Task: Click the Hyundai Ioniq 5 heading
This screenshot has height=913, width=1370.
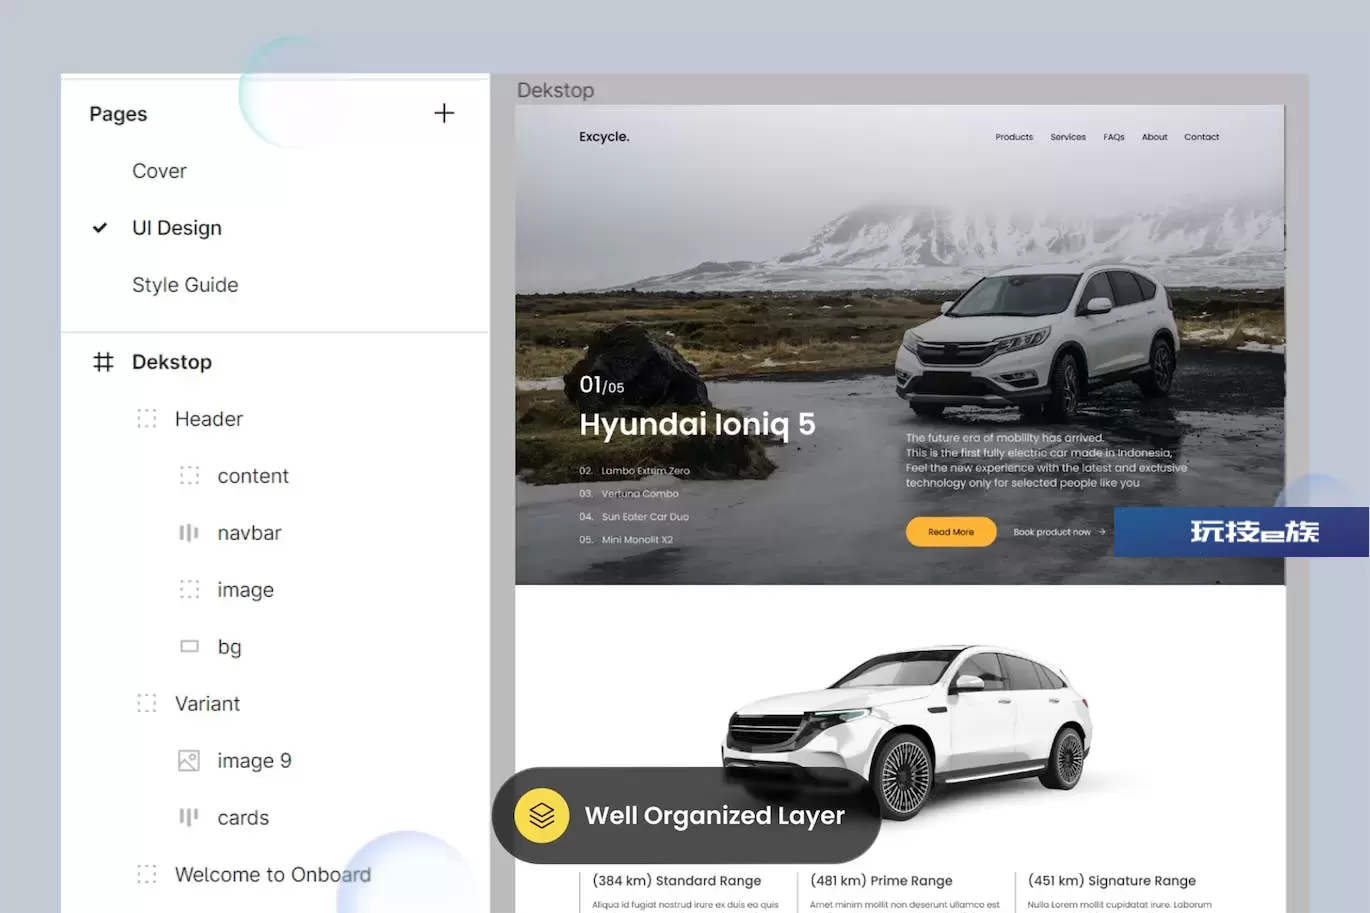Action: click(x=697, y=424)
